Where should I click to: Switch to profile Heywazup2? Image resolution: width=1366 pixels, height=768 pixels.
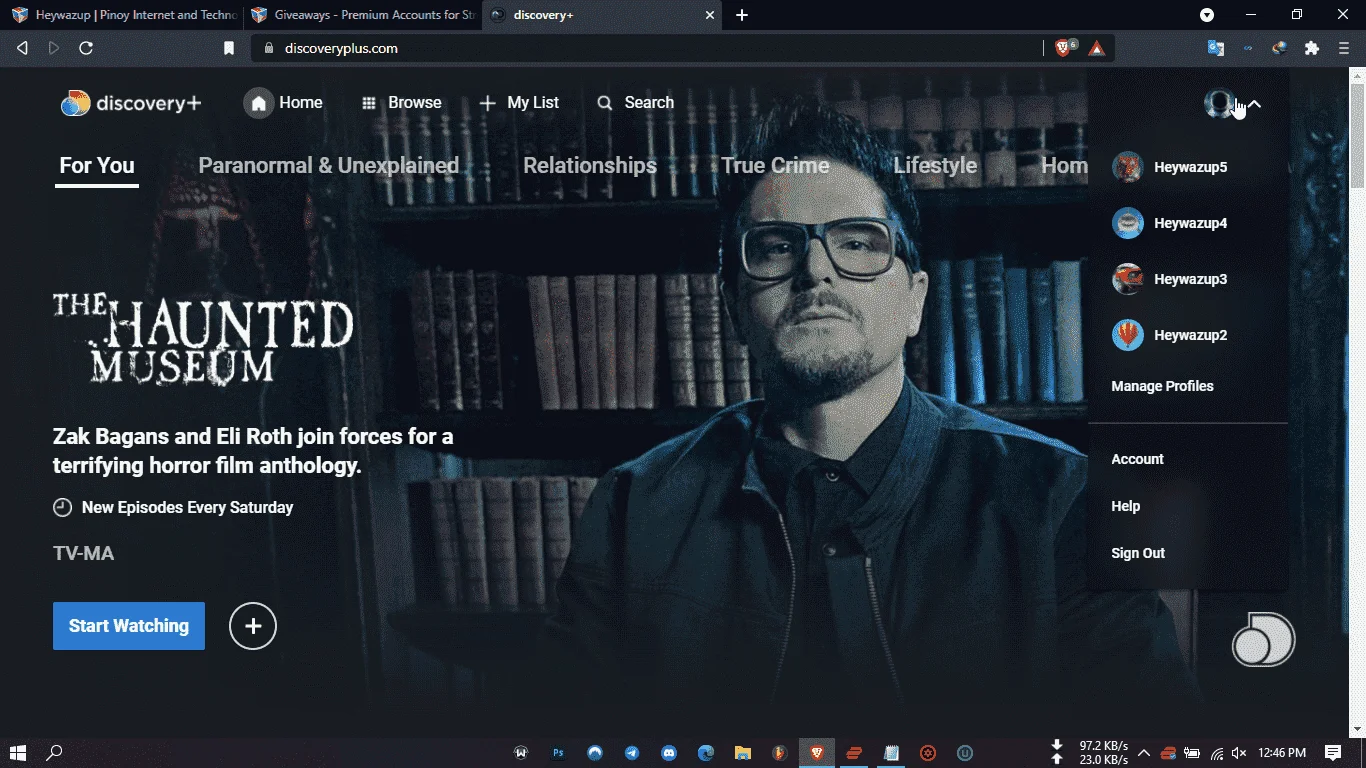(1169, 335)
